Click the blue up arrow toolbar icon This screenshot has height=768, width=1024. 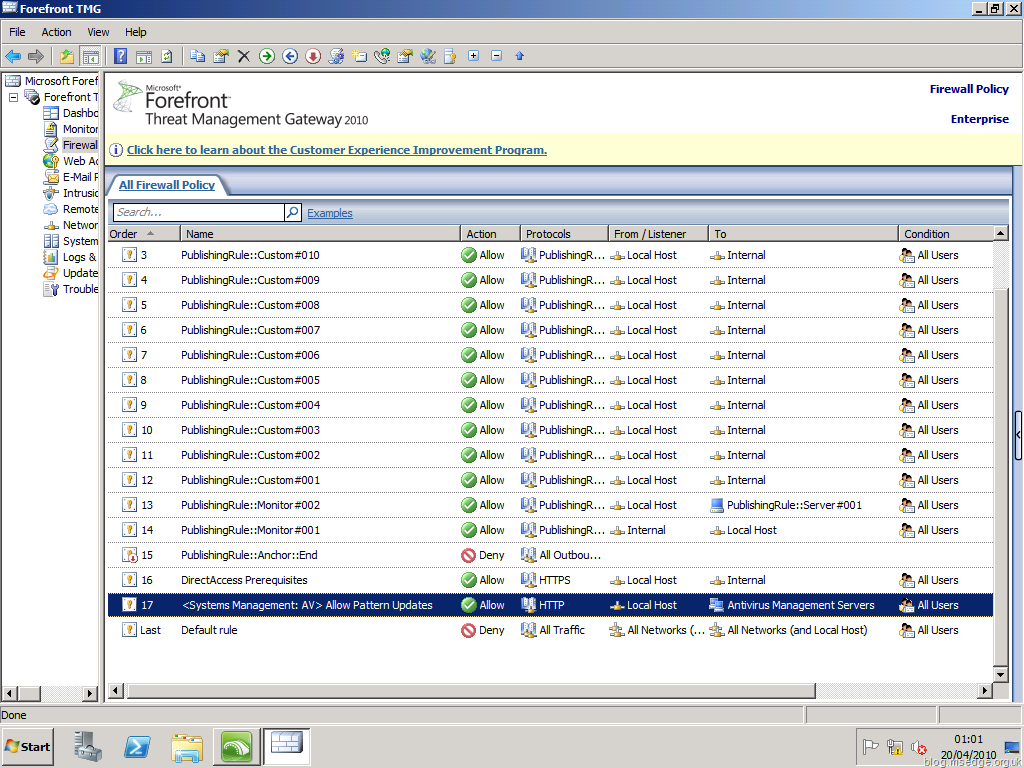coord(520,56)
